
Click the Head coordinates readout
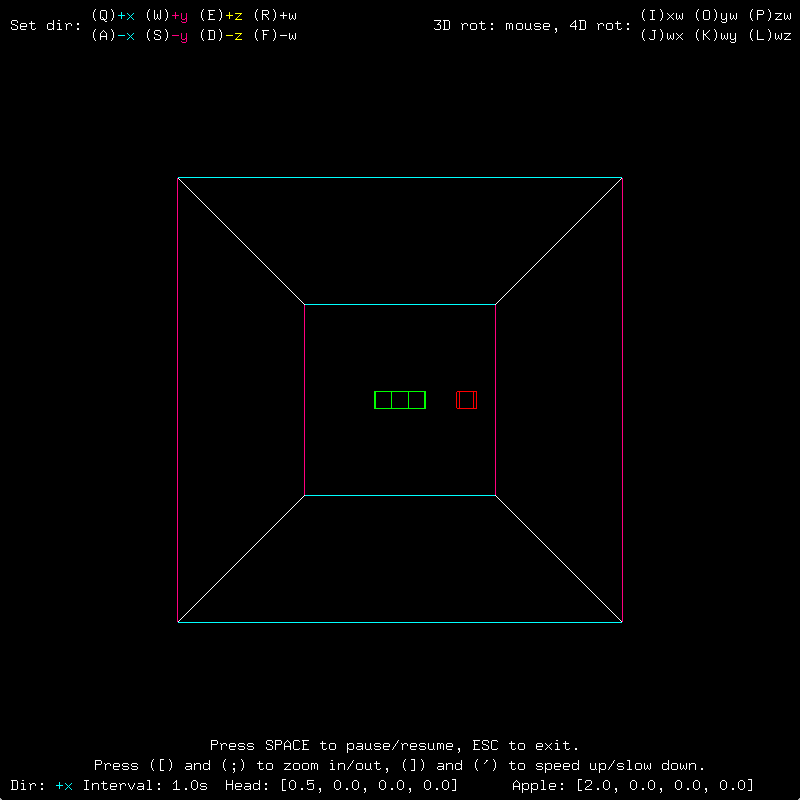click(341, 785)
